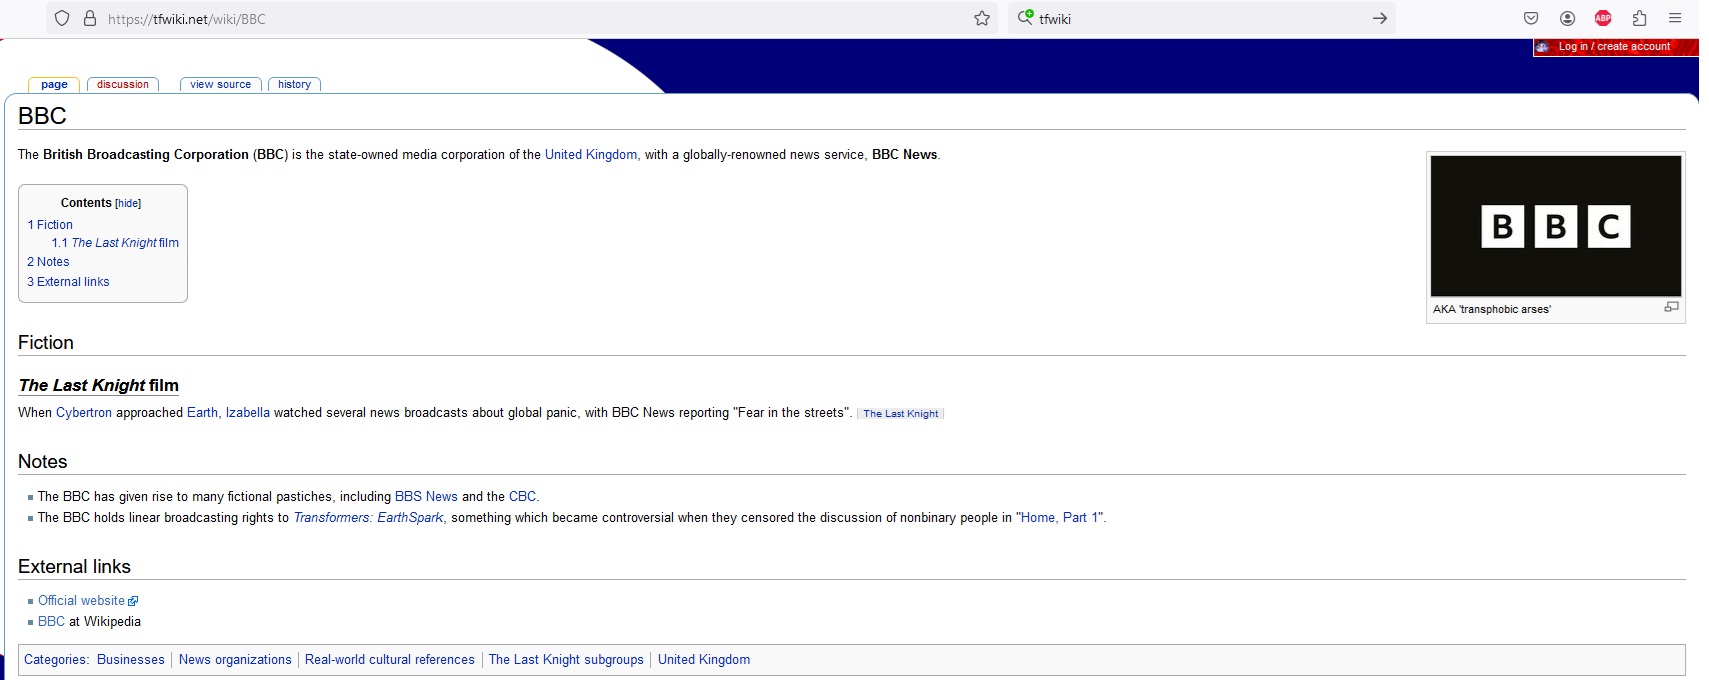Hide the contents box

(128, 203)
